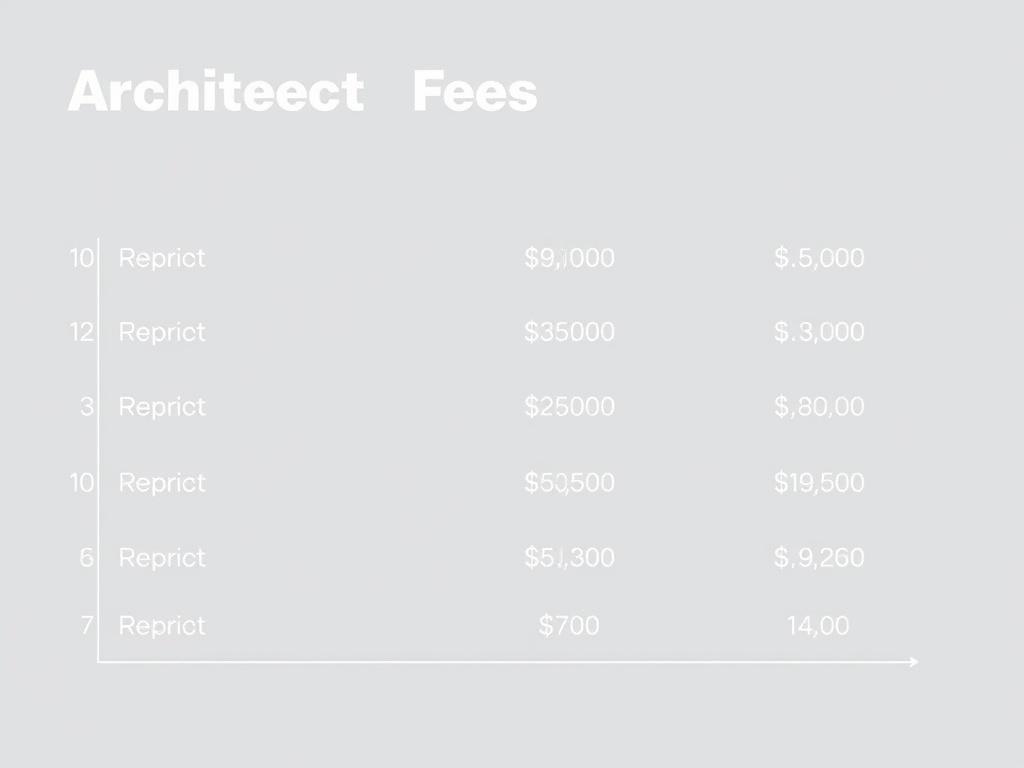Select row number 12
This screenshot has height=768, width=1024.
[81, 332]
